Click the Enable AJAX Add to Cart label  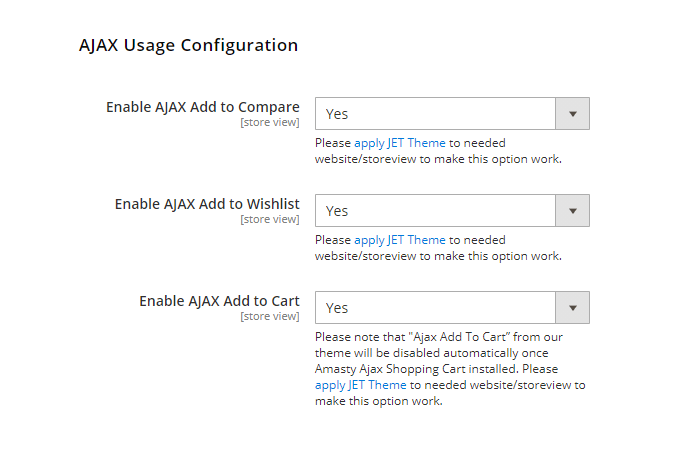[x=219, y=301]
